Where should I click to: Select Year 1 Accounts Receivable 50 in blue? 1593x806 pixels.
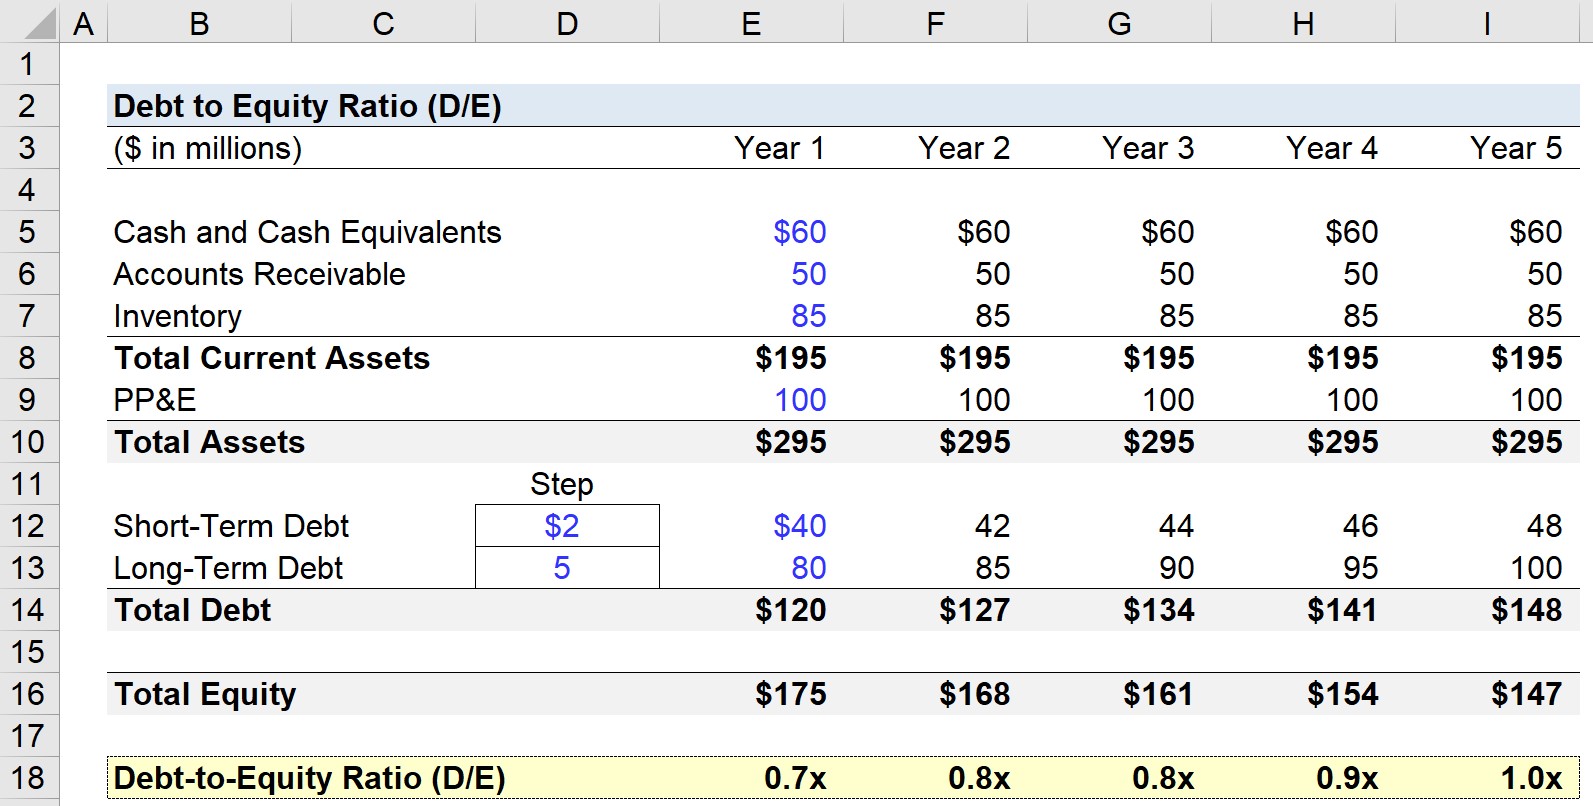point(809,274)
